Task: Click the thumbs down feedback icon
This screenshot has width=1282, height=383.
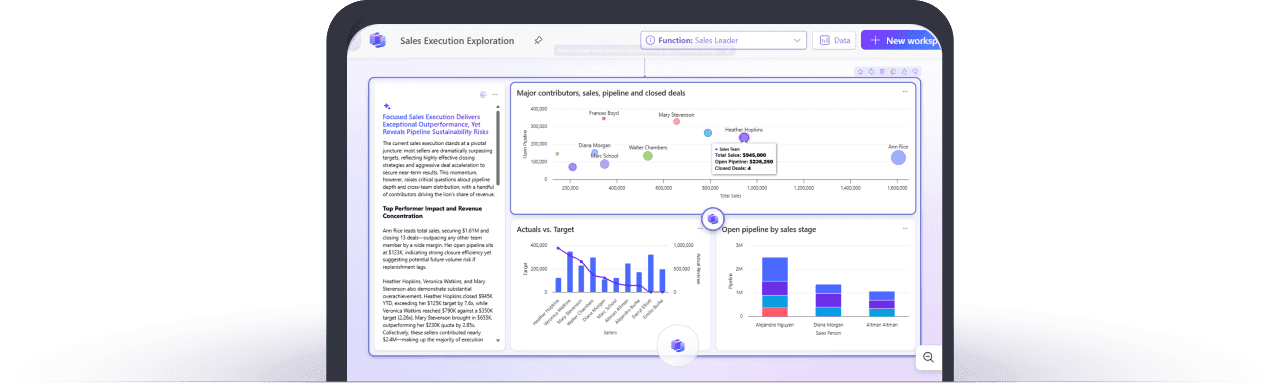Action: pos(915,71)
